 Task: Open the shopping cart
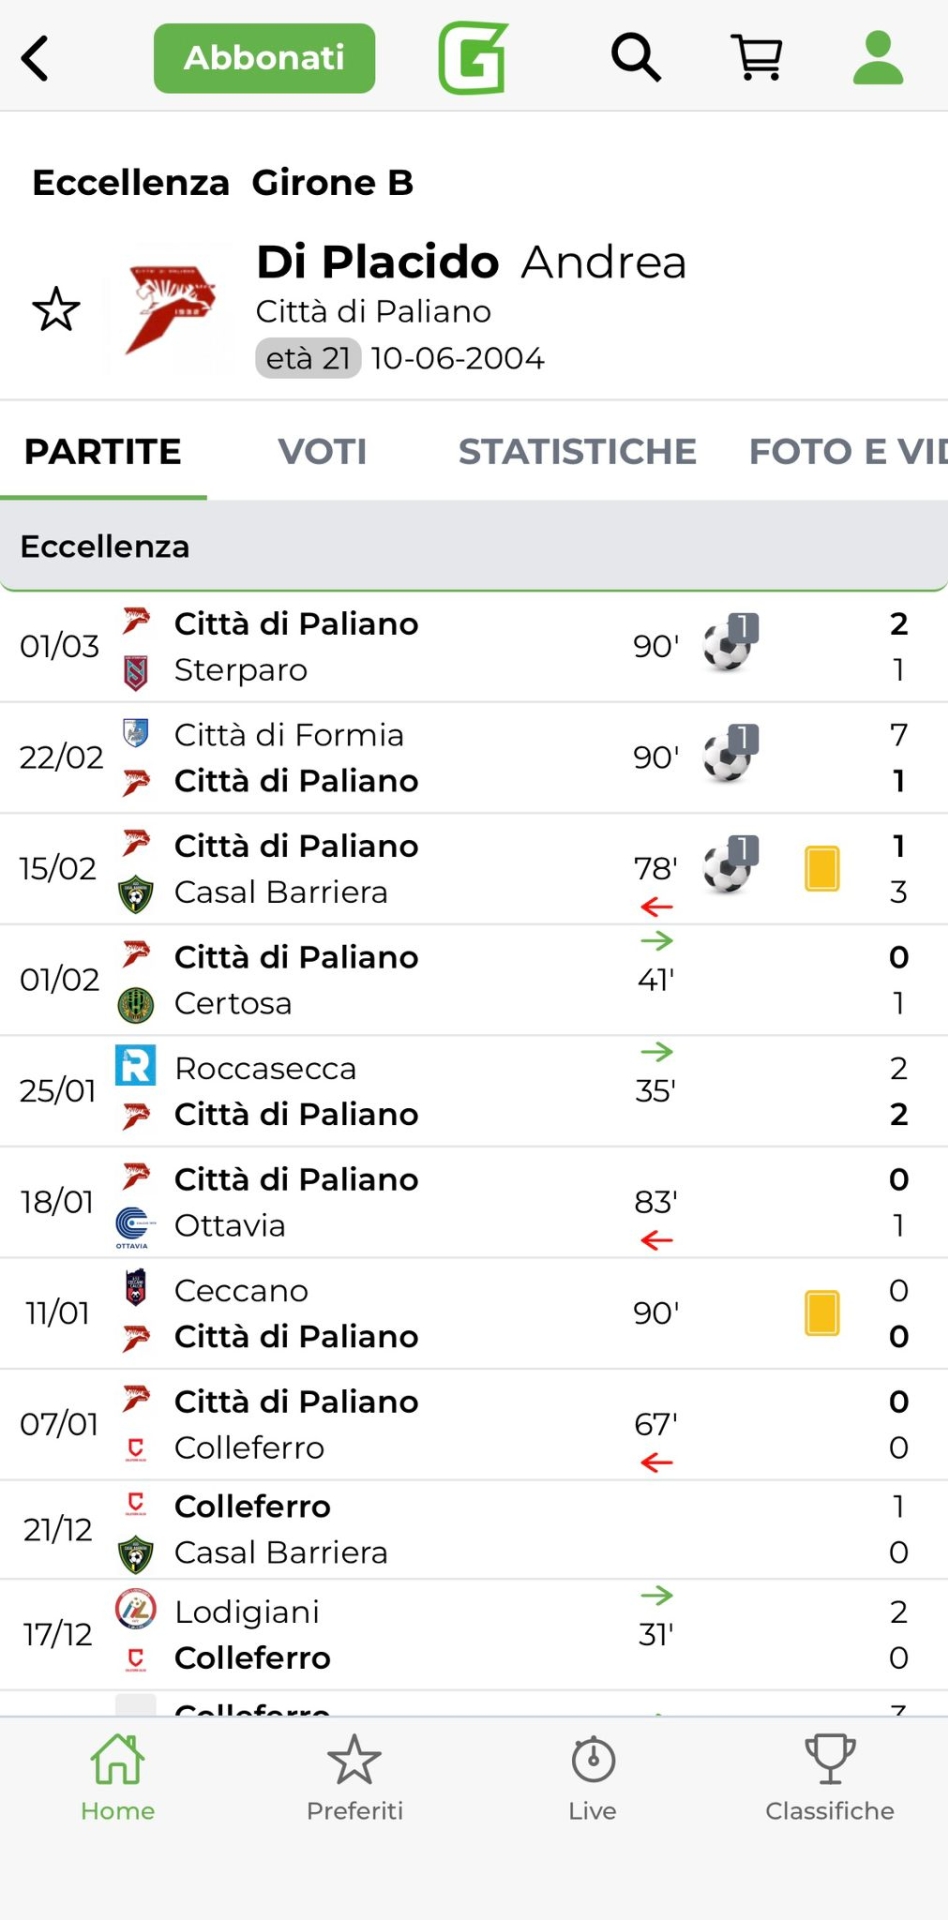pyautogui.click(x=757, y=57)
